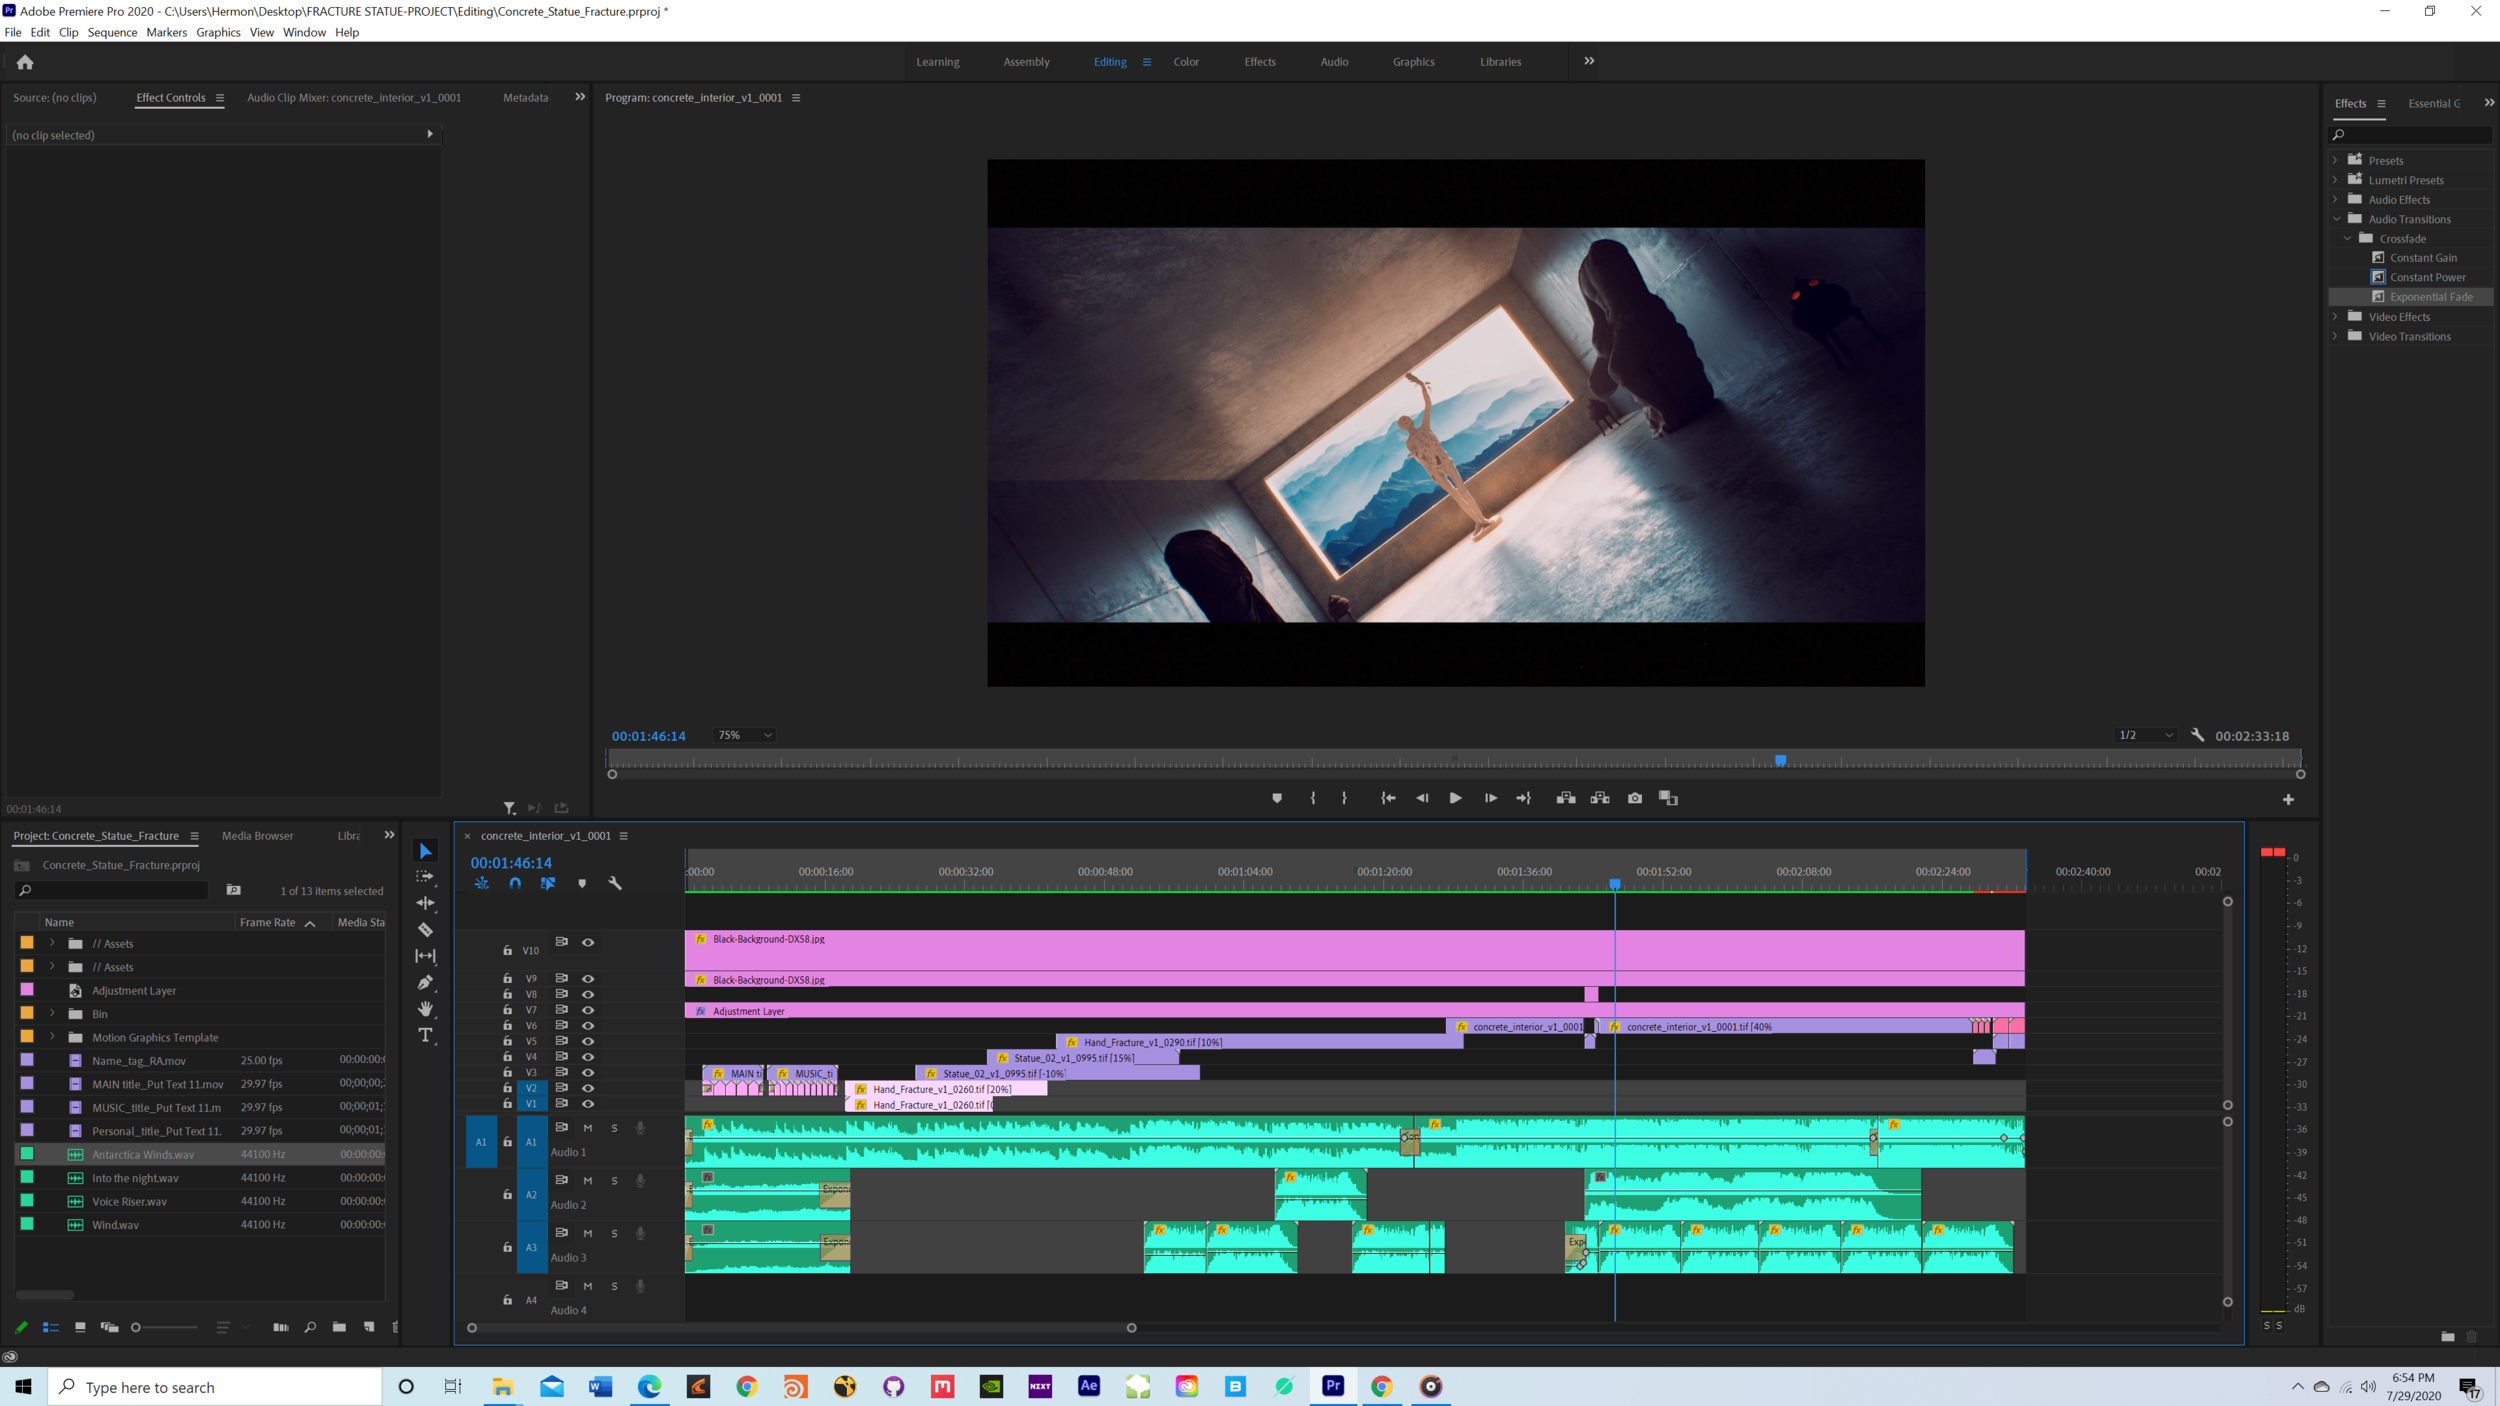Open After Effects from the taskbar

(x=1088, y=1386)
